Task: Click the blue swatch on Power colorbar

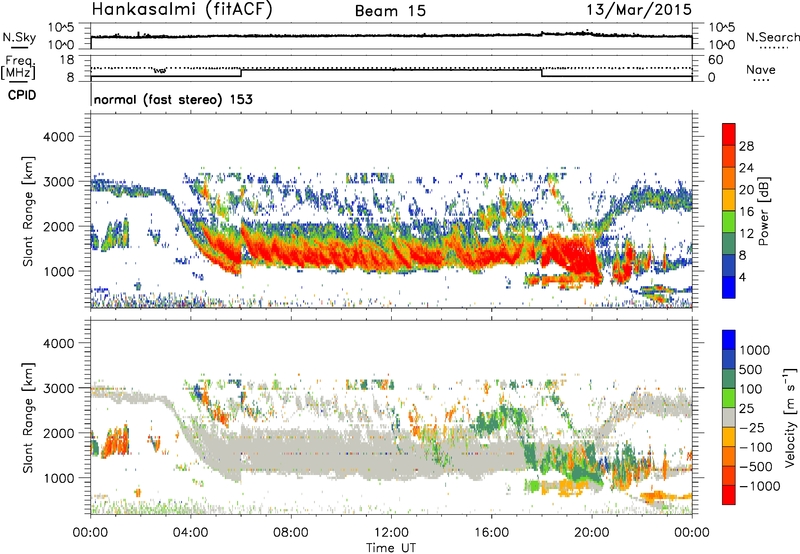Action: tap(729, 287)
